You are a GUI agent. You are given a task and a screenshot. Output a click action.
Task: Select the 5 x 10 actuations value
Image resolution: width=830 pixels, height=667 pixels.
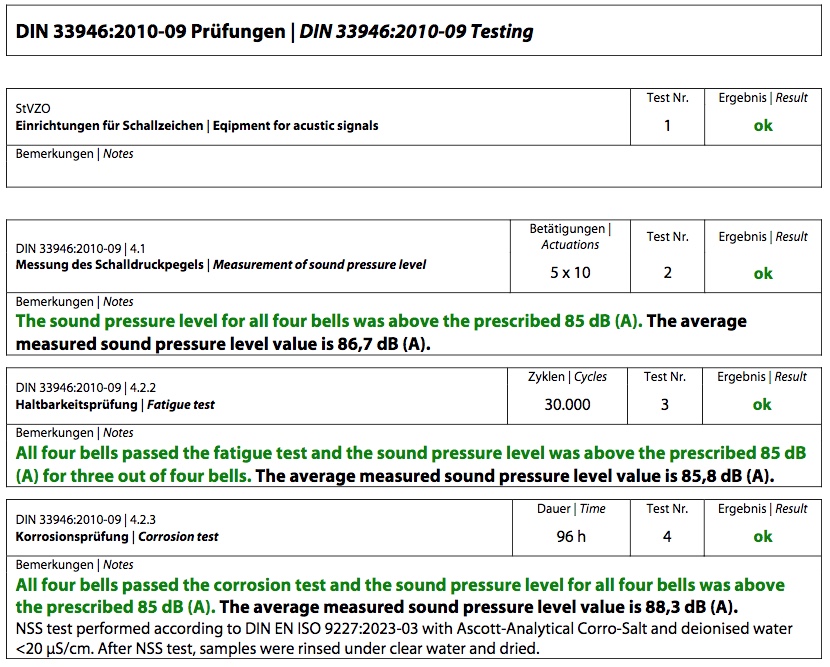(570, 273)
